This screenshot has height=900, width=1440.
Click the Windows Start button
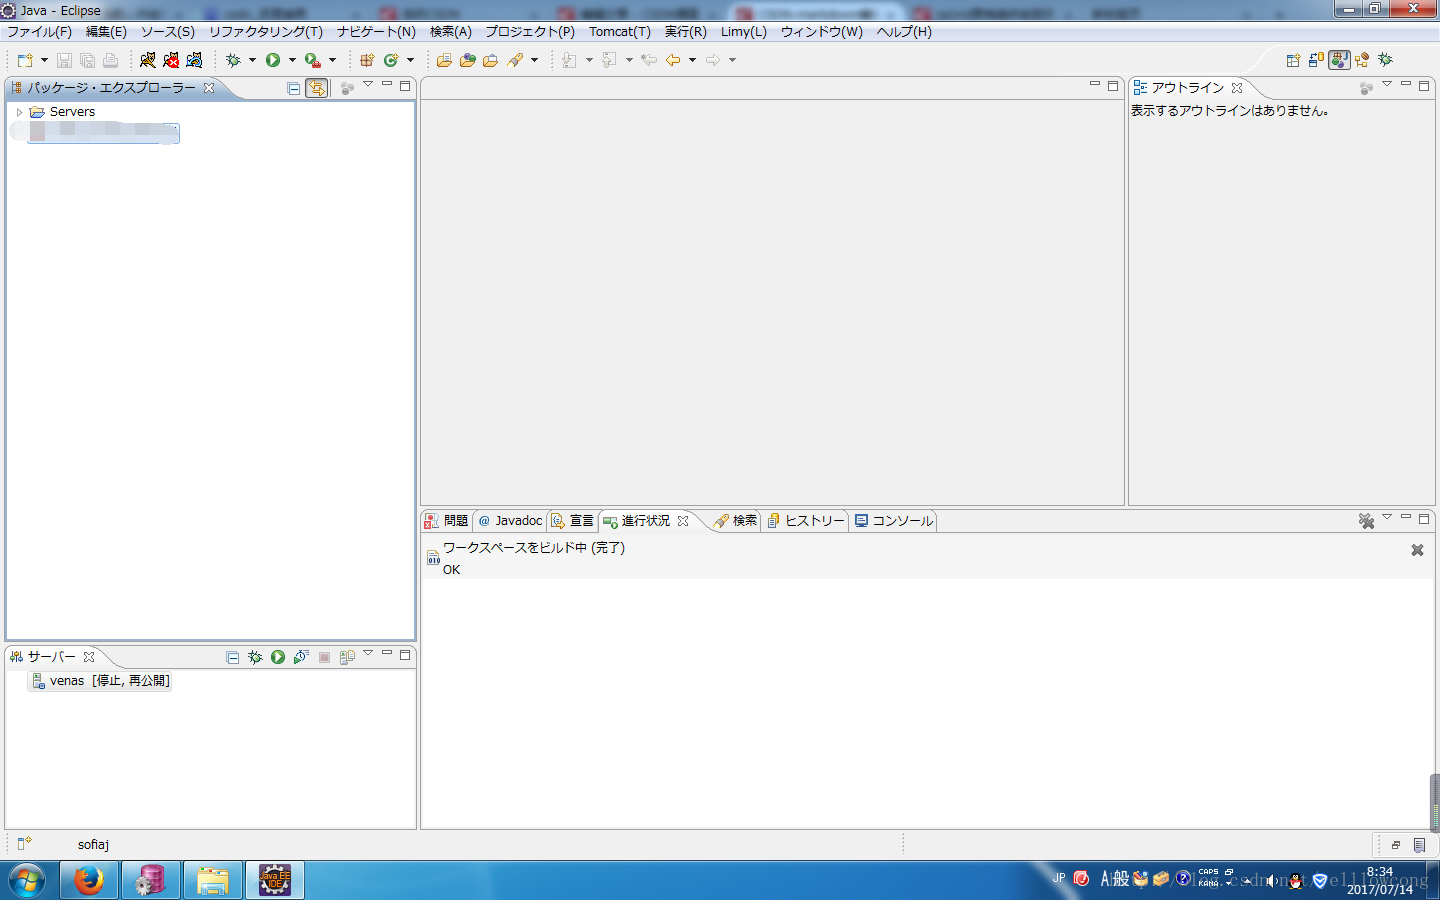(x=27, y=880)
